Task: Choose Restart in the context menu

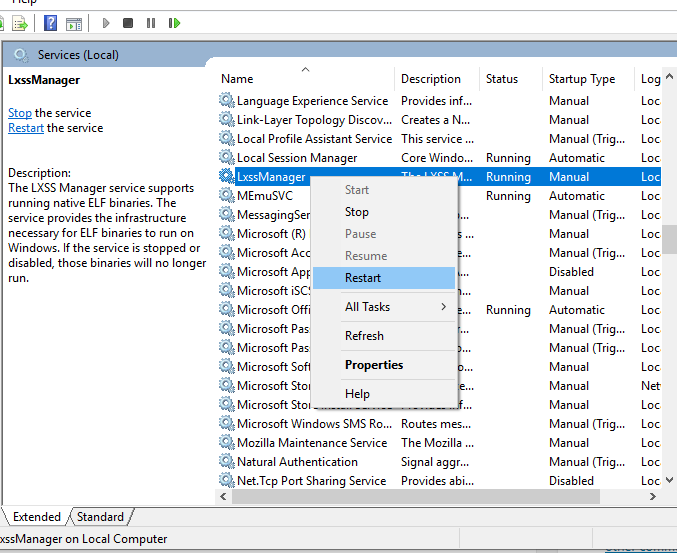Action: 384,278
